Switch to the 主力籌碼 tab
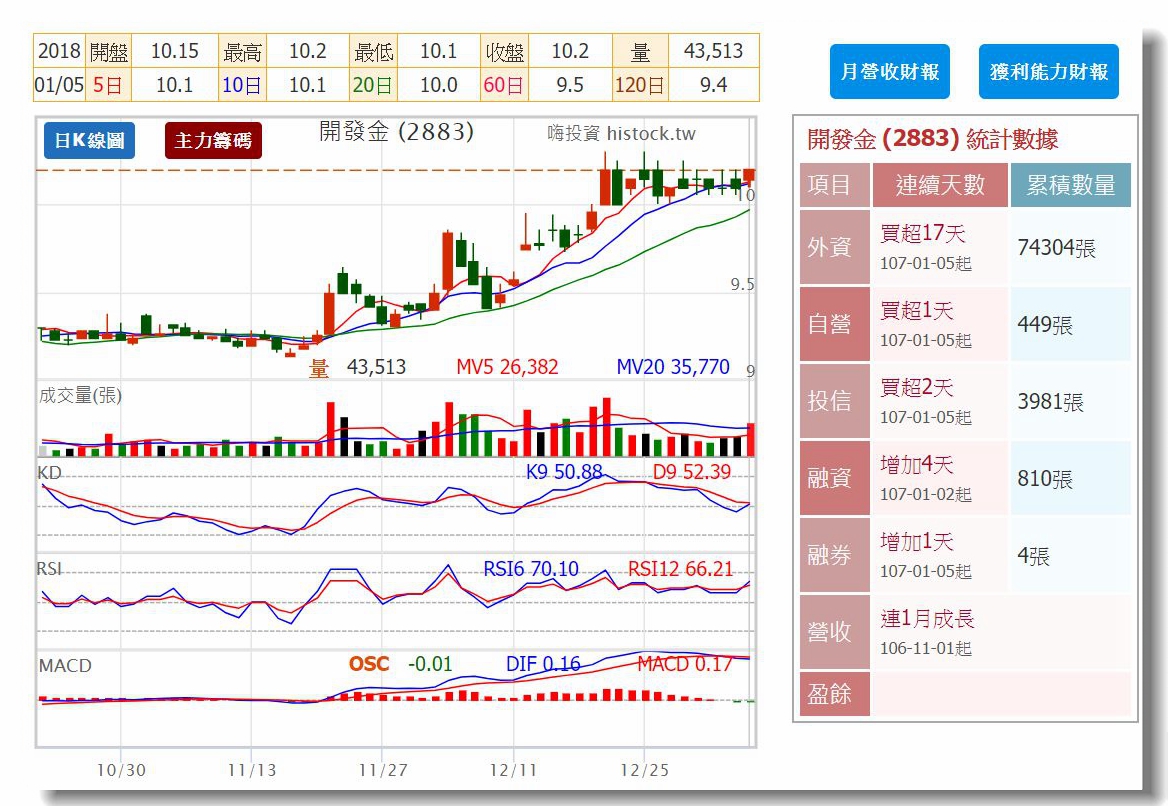 tap(213, 140)
